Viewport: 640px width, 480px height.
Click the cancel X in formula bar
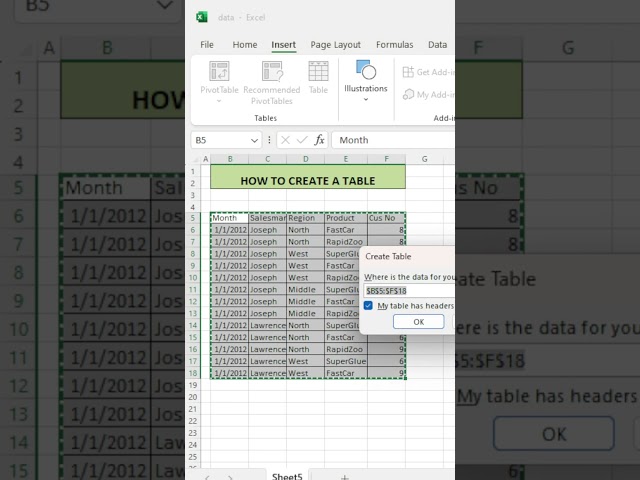[285, 140]
